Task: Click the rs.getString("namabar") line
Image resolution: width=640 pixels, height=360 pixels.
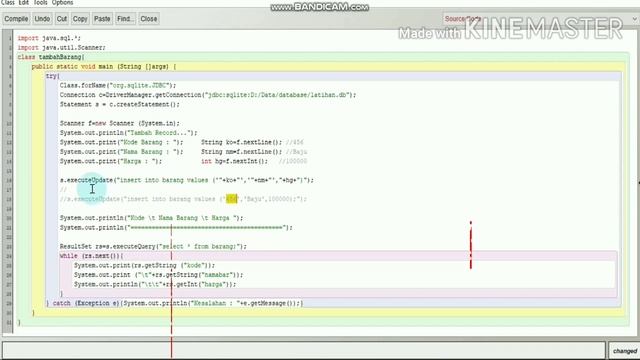Action: tap(159, 275)
